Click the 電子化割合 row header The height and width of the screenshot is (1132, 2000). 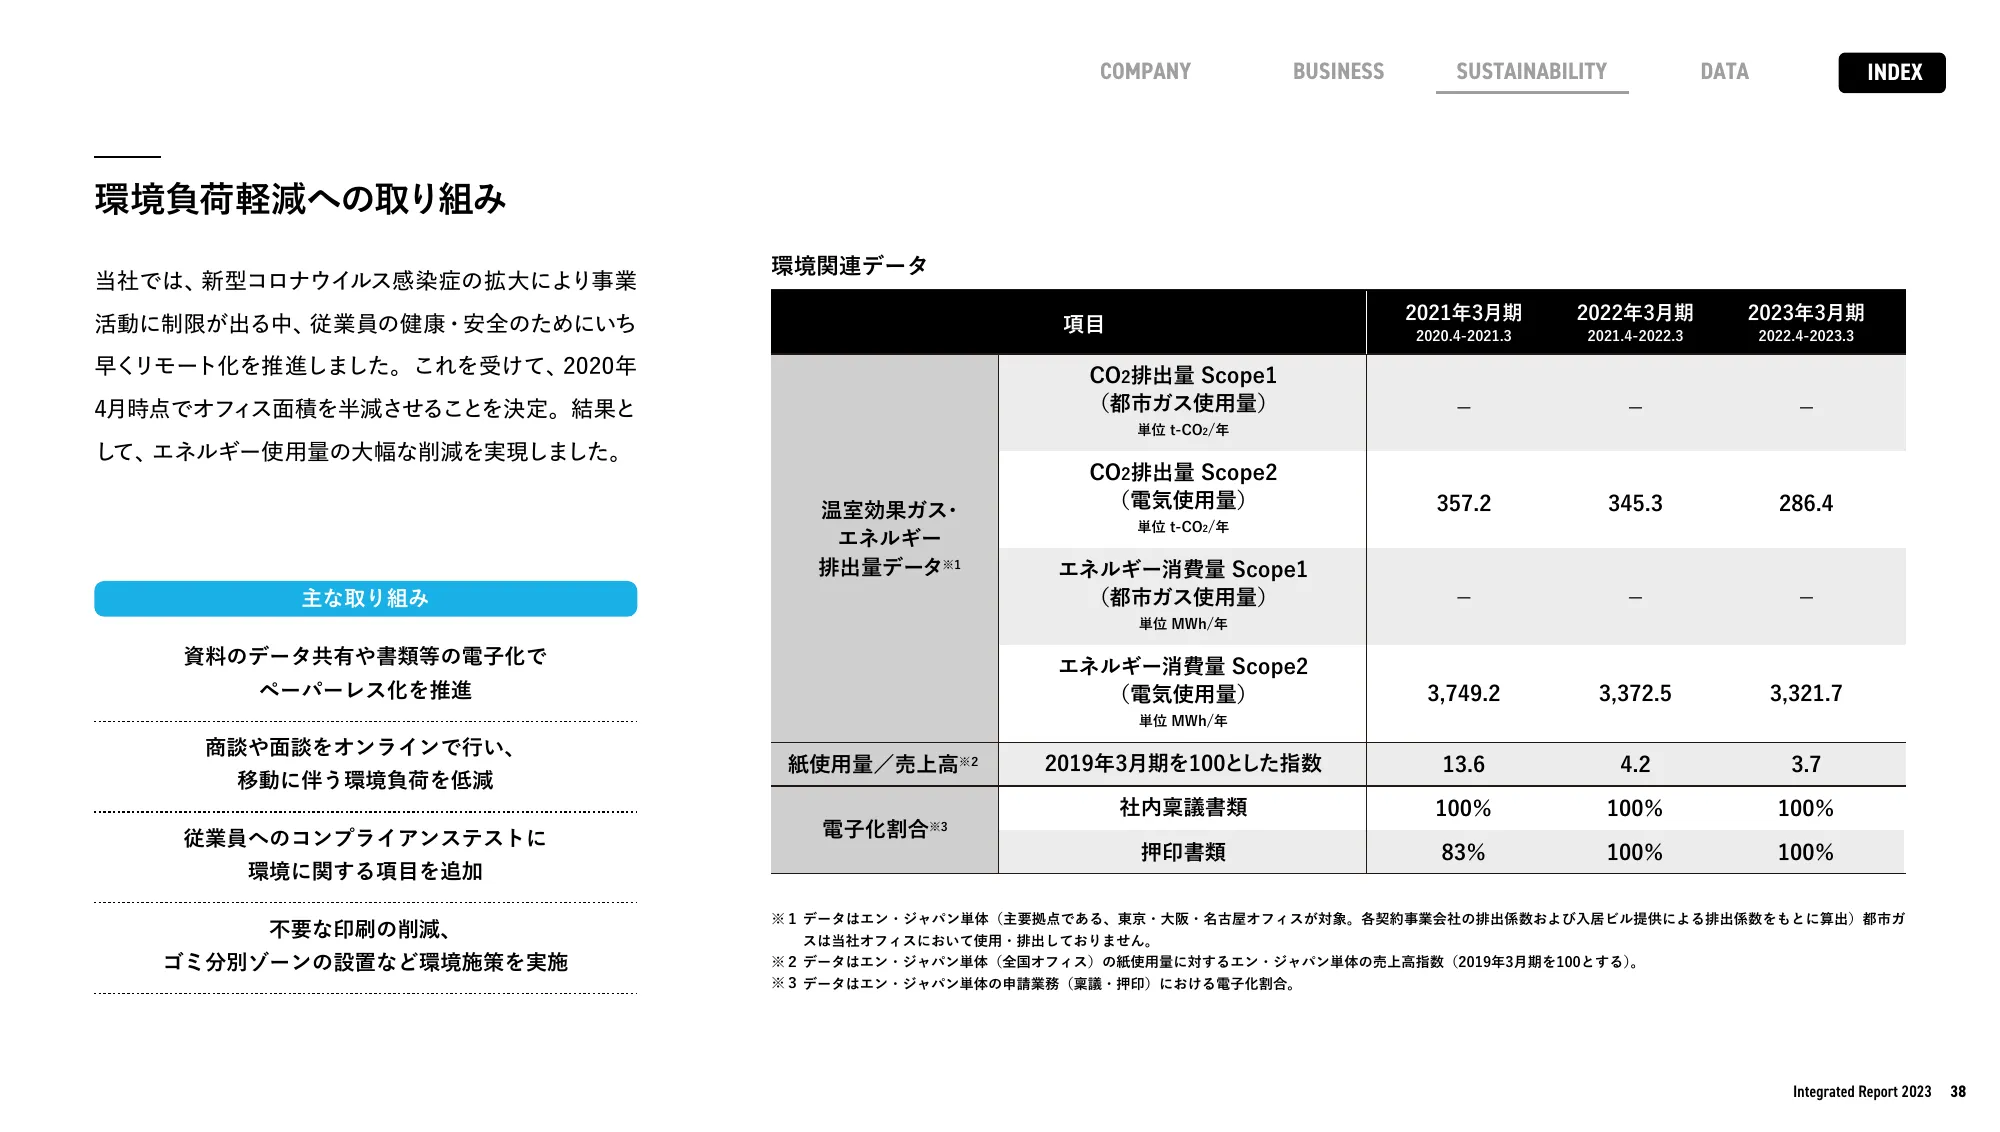pyautogui.click(x=884, y=829)
